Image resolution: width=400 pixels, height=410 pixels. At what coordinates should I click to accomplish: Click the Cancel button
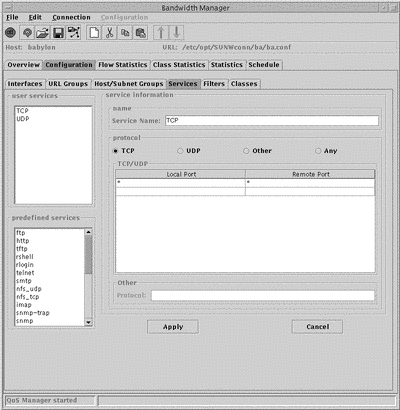317,327
